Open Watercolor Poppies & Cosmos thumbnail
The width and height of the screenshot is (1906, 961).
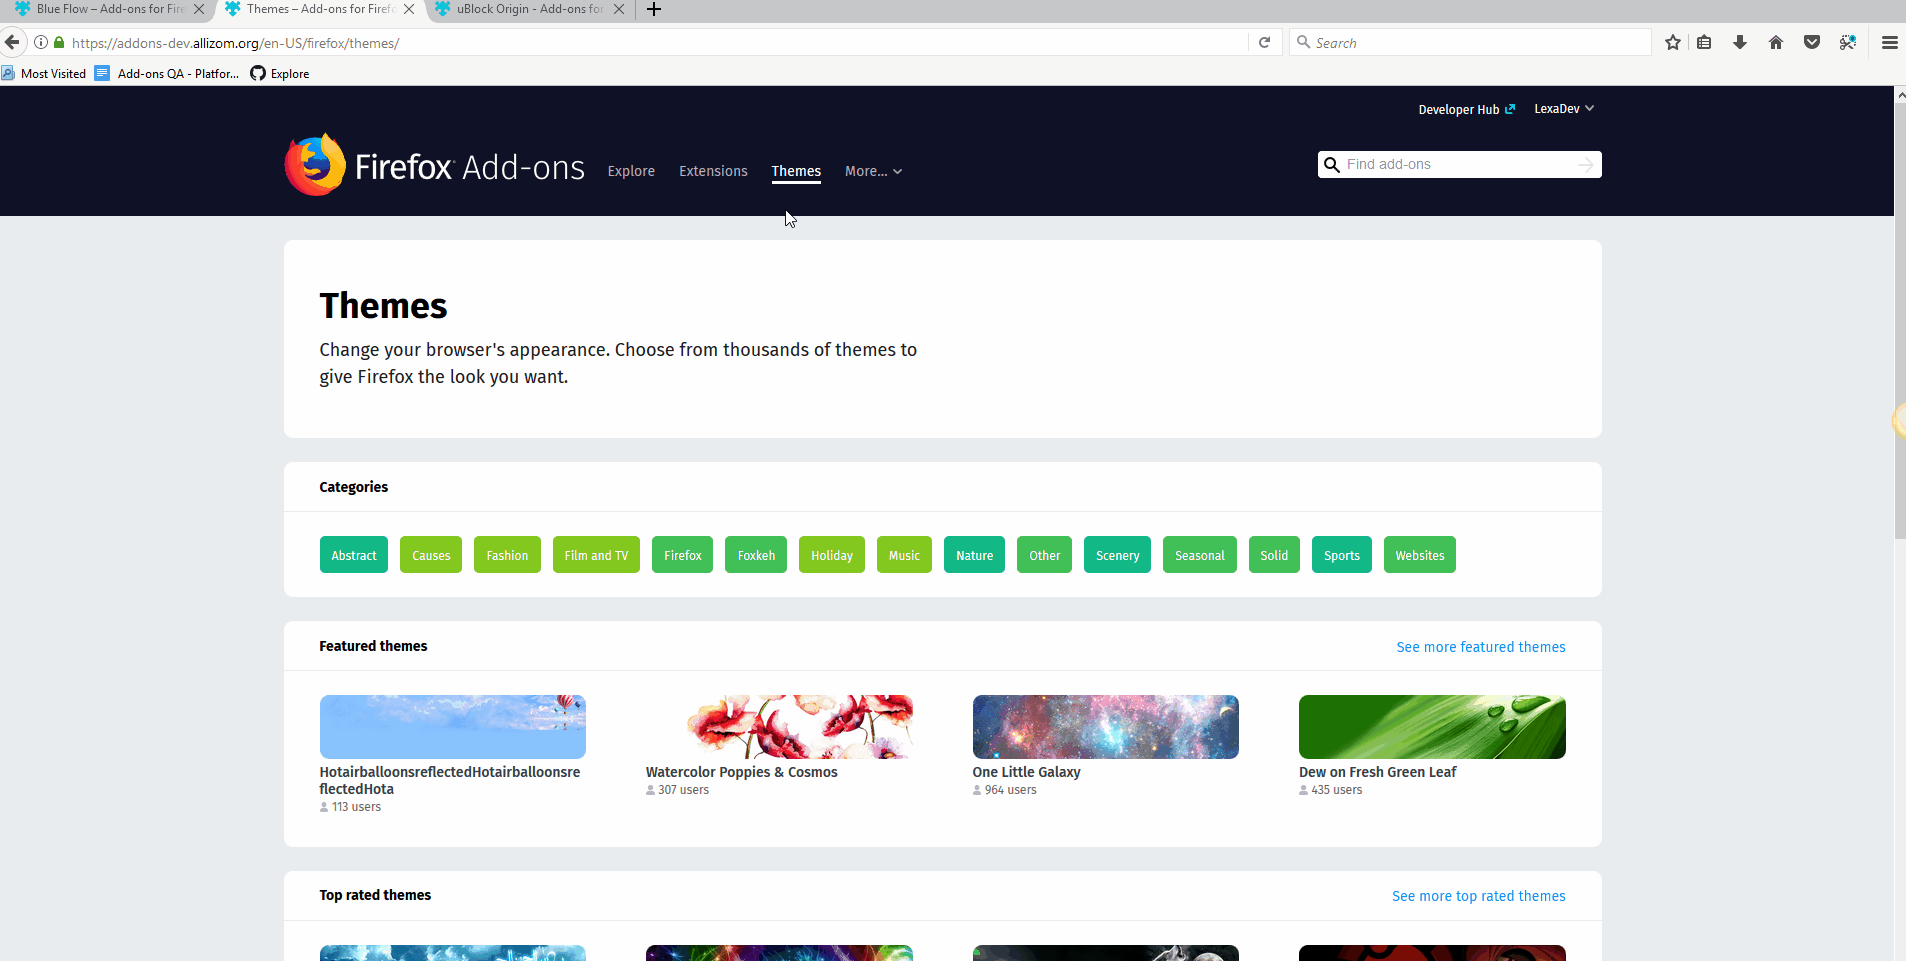(779, 727)
